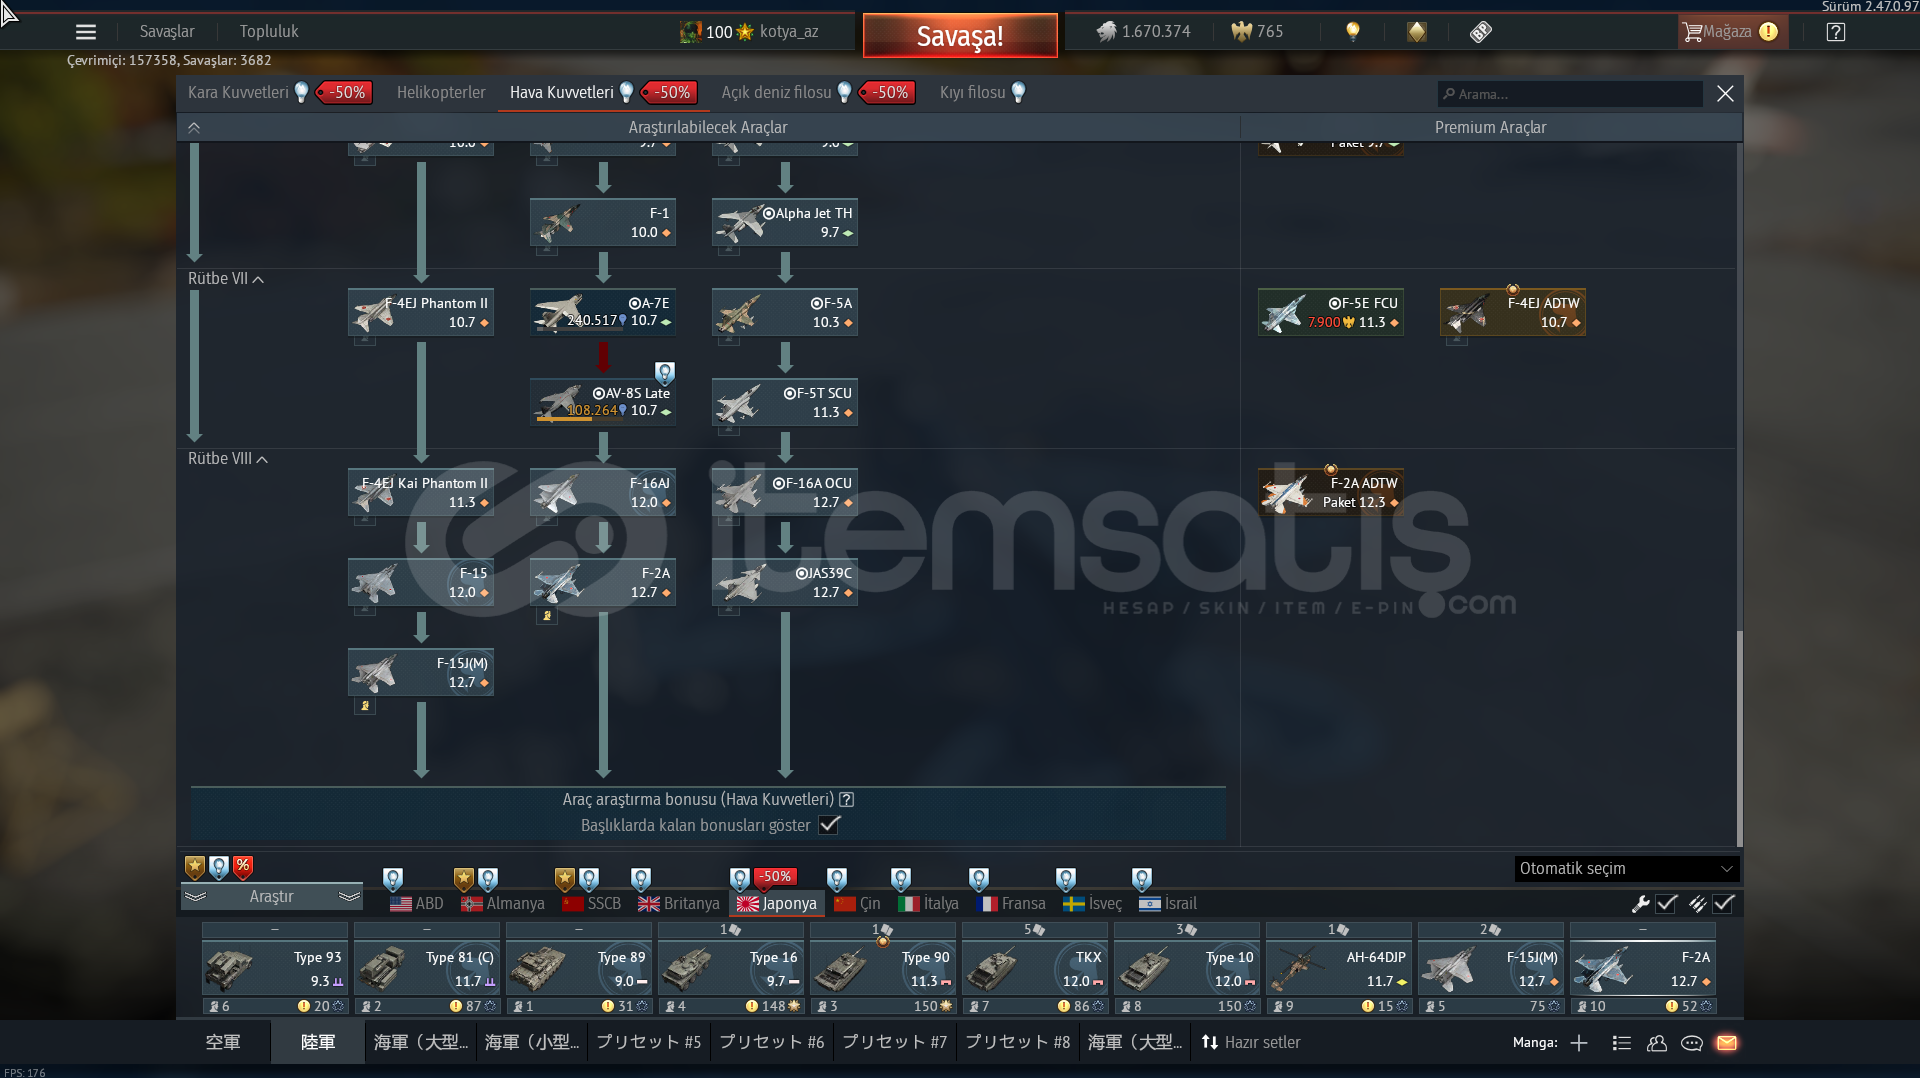Click the research bonus icon above AV-8S Late
This screenshot has width=1920, height=1078.
coord(665,373)
